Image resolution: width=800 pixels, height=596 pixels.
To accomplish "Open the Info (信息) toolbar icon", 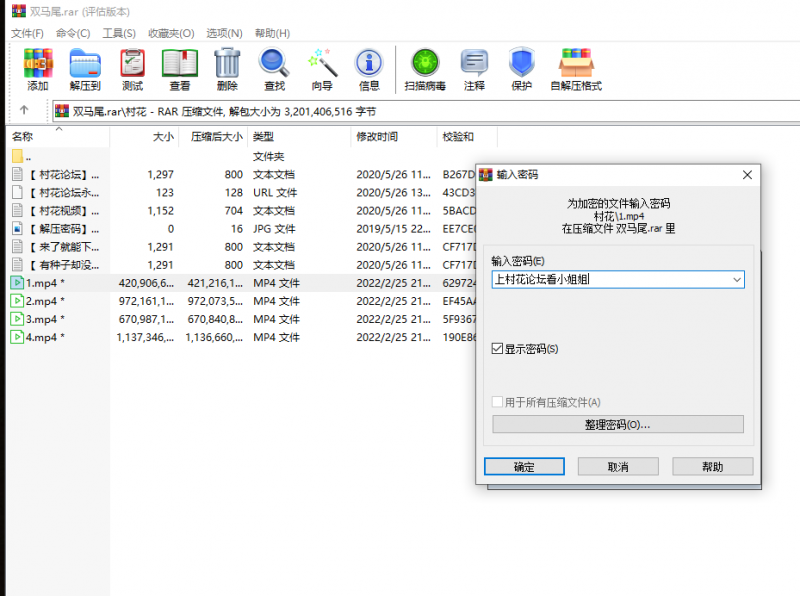I will click(369, 69).
